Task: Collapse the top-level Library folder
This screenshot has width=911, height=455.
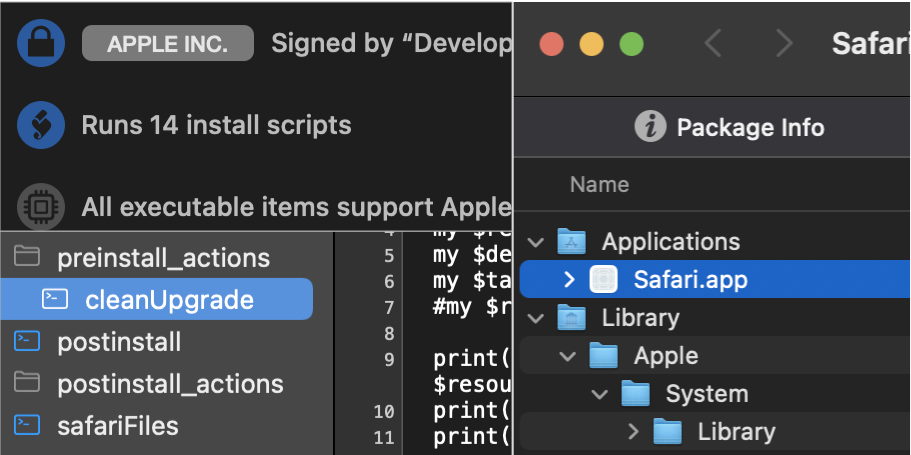Action: [536, 318]
